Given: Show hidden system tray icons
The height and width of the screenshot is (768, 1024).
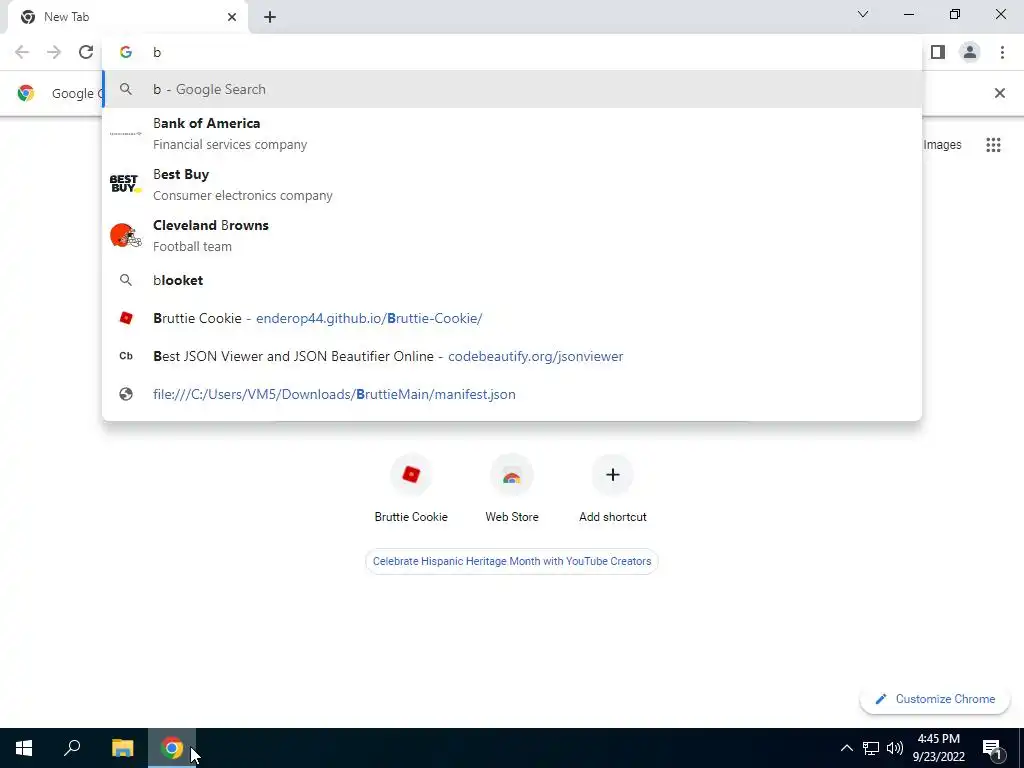Looking at the screenshot, I should coord(846,748).
